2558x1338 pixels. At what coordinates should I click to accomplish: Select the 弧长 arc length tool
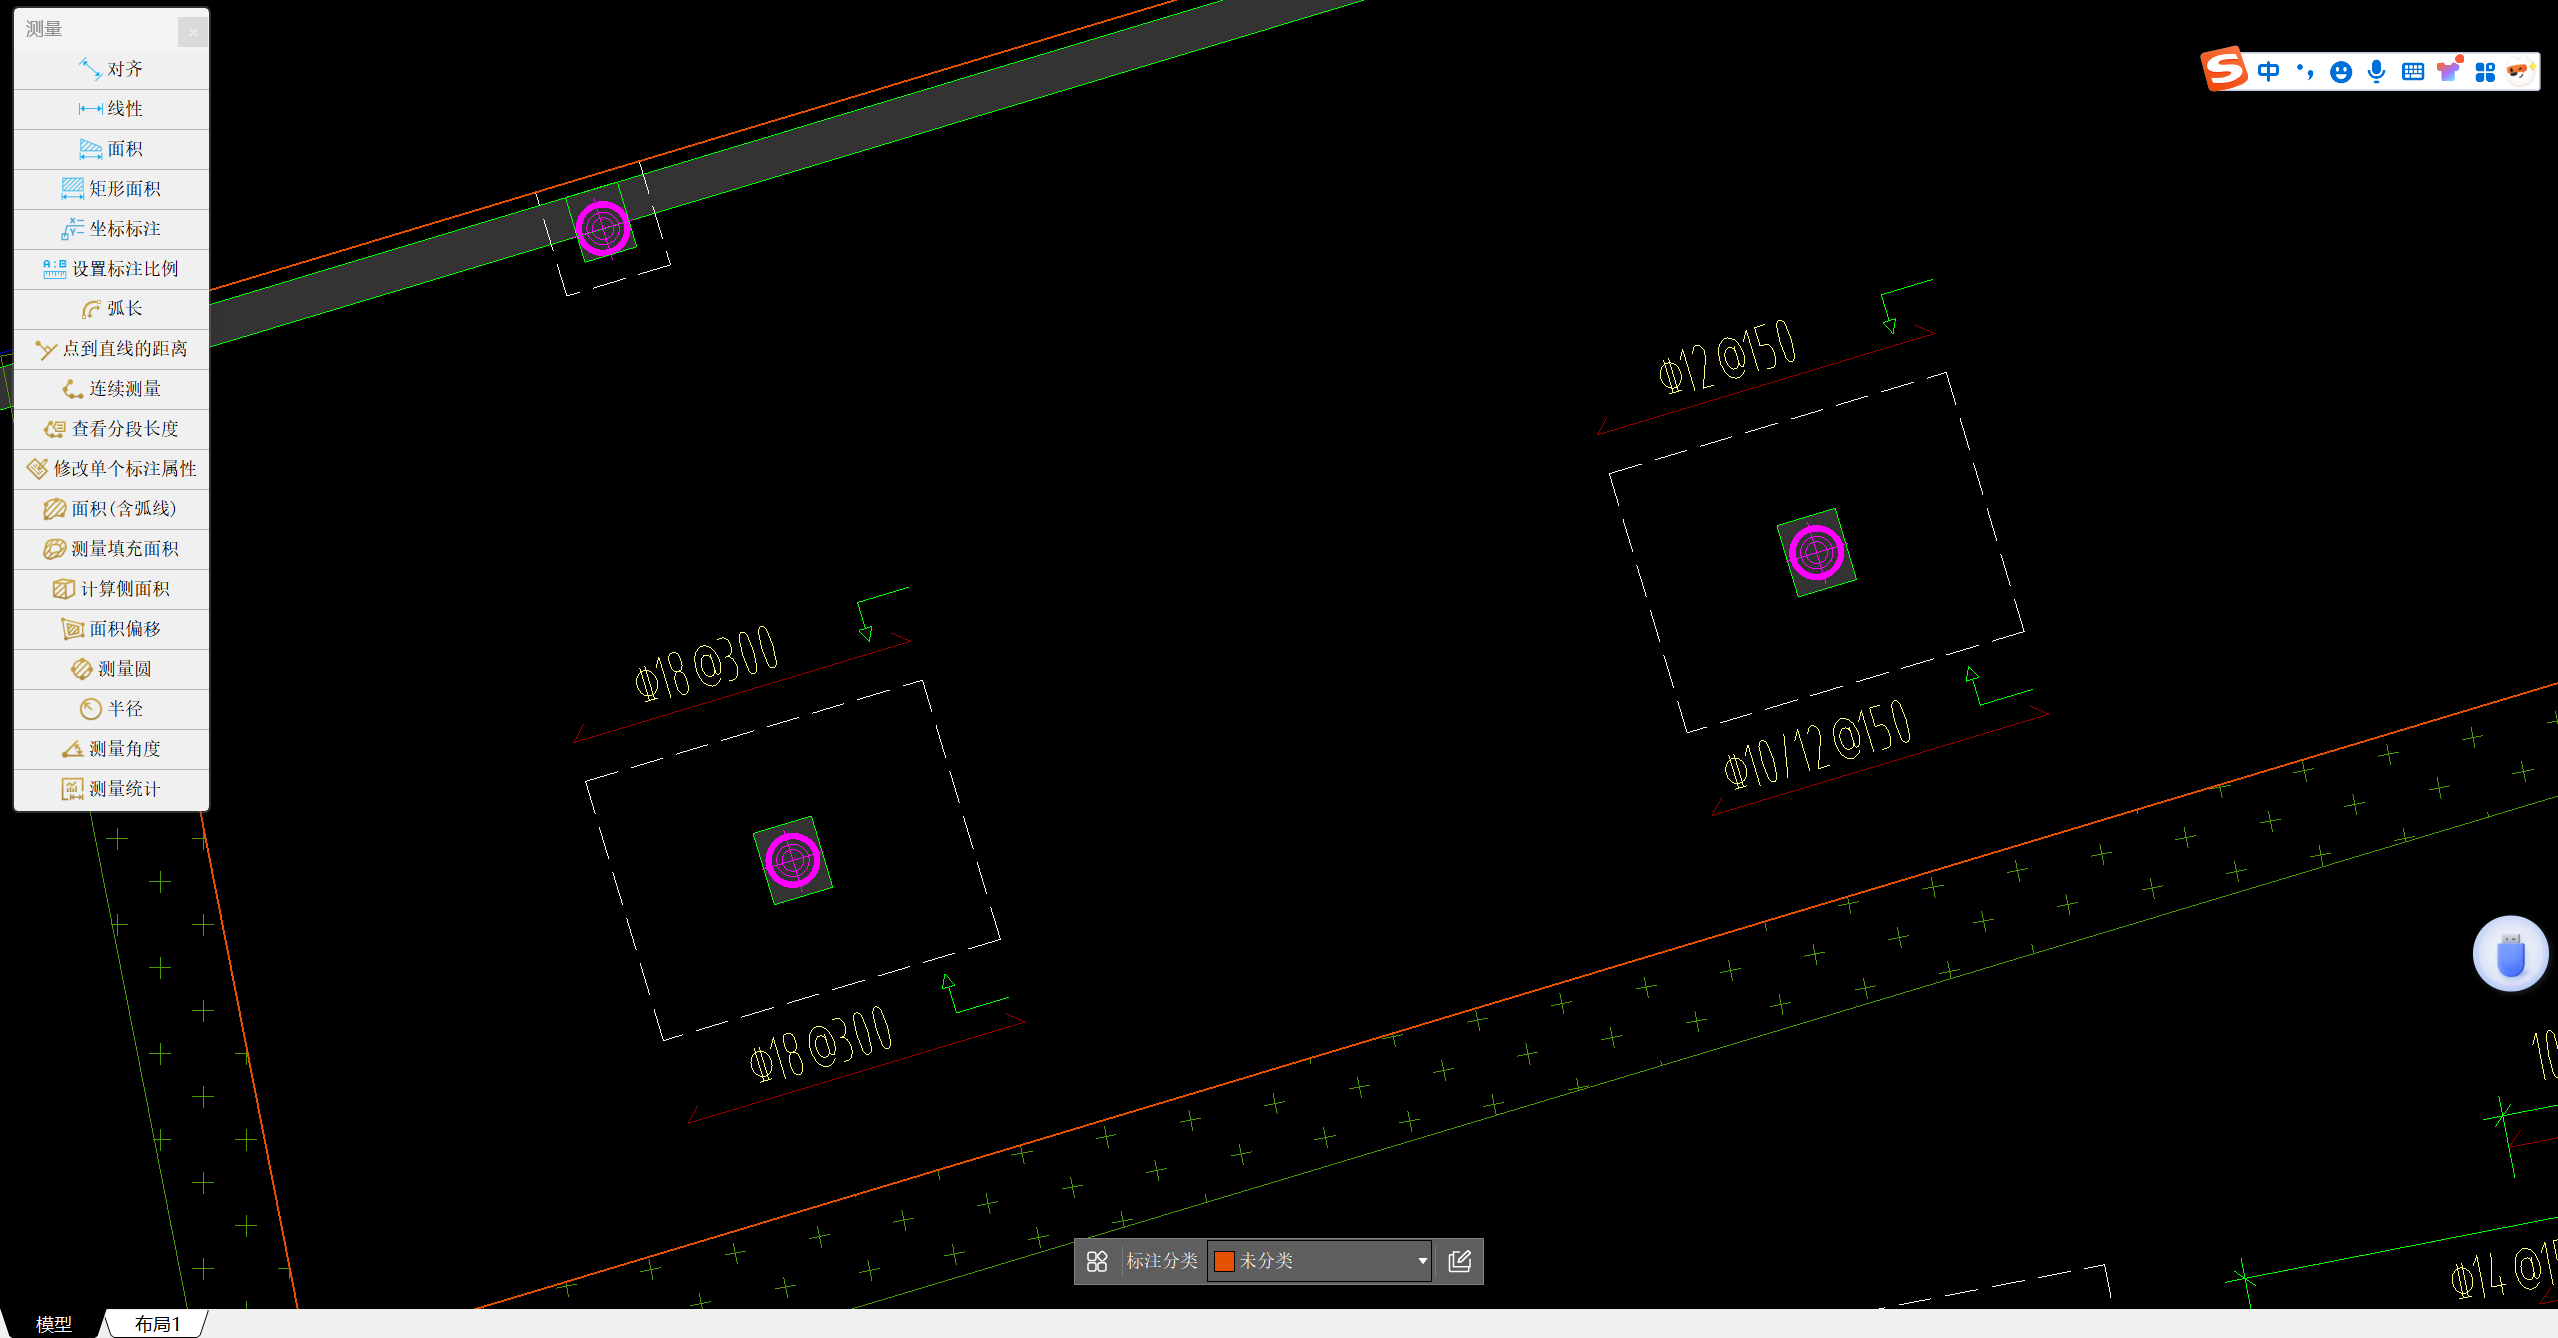coord(111,309)
